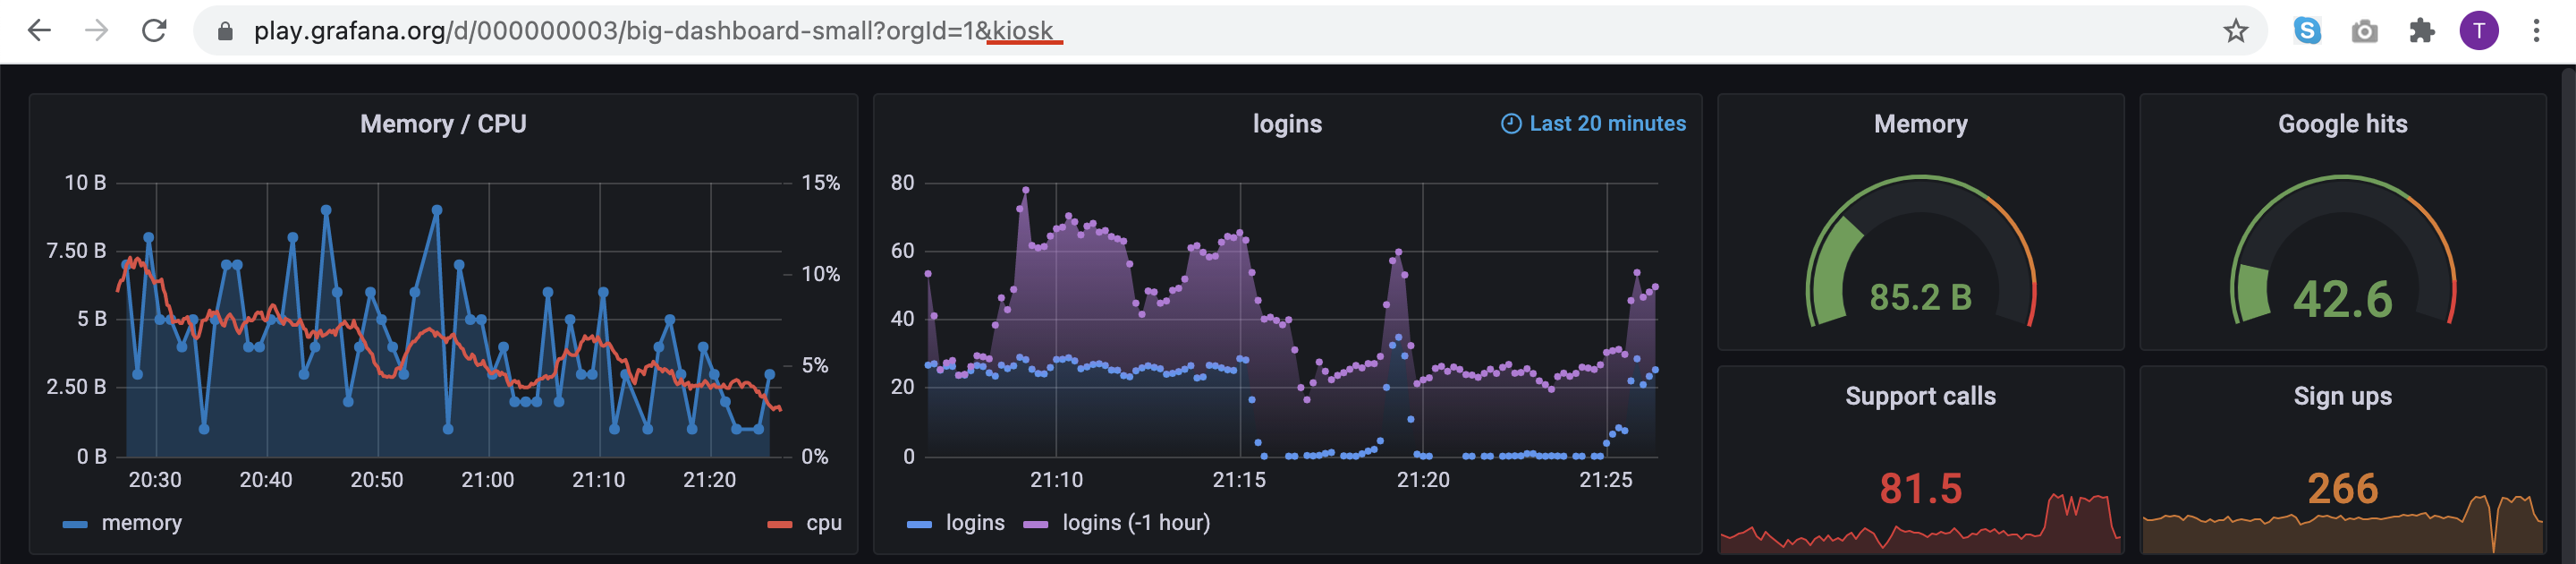Click the 21:15 label on logins chart

1239,480
